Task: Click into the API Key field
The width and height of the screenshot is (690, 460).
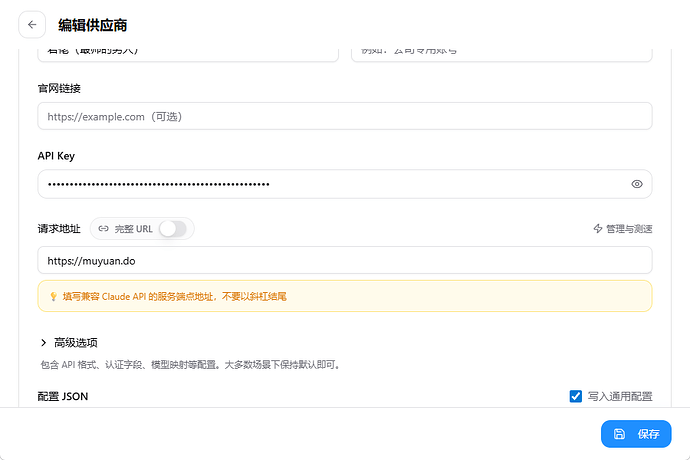Action: point(345,184)
